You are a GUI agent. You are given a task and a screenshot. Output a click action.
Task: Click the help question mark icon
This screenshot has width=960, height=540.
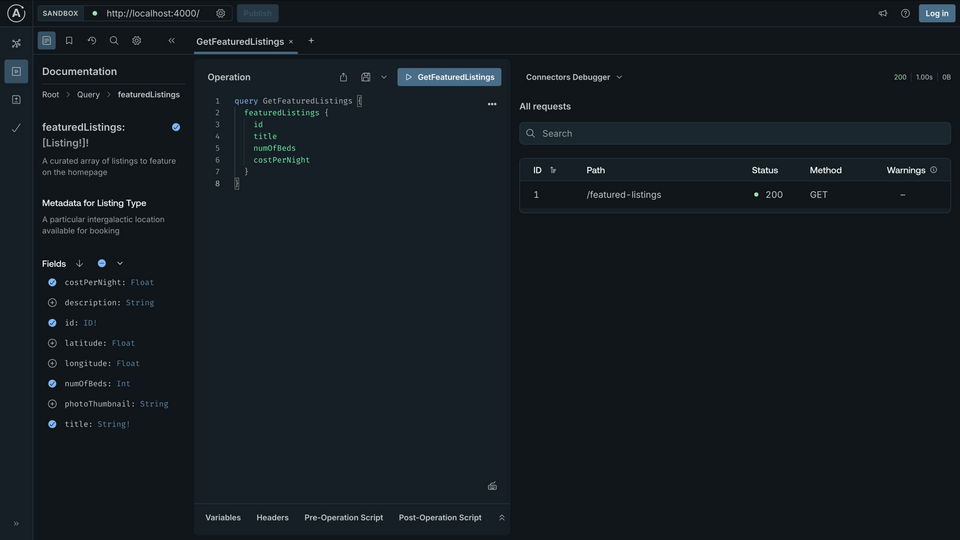[x=905, y=13]
